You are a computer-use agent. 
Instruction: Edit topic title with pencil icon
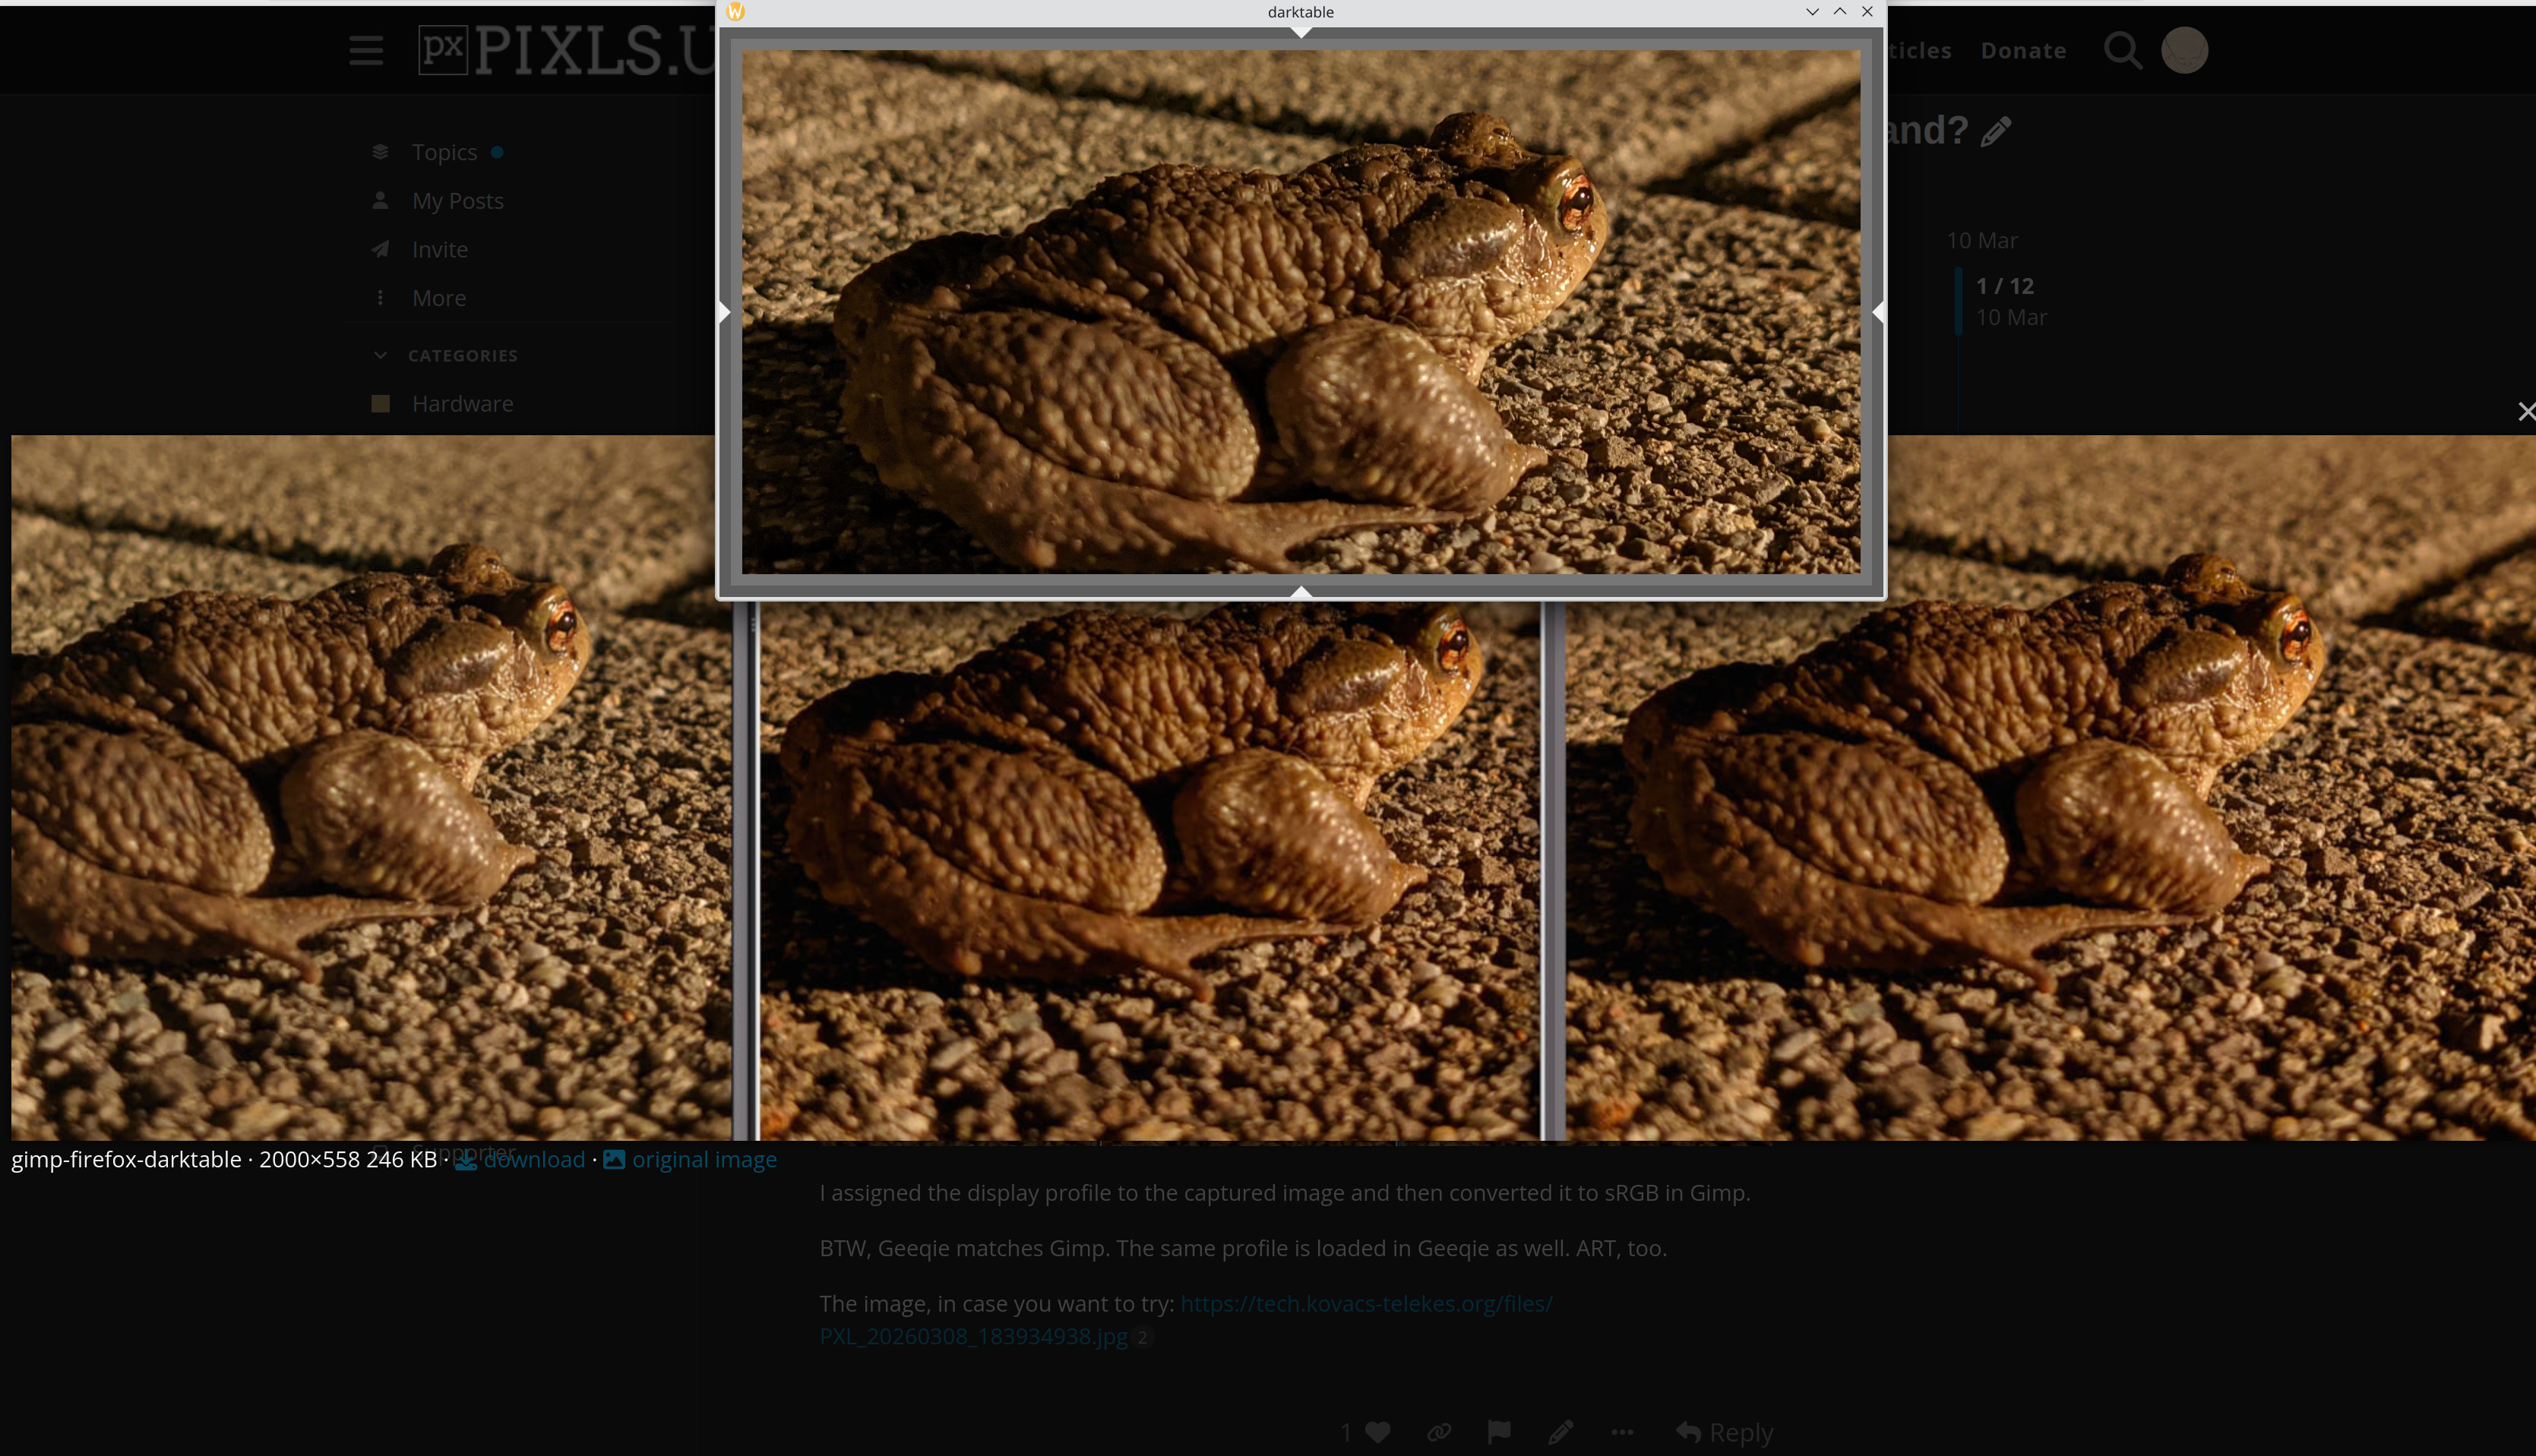click(x=1996, y=131)
